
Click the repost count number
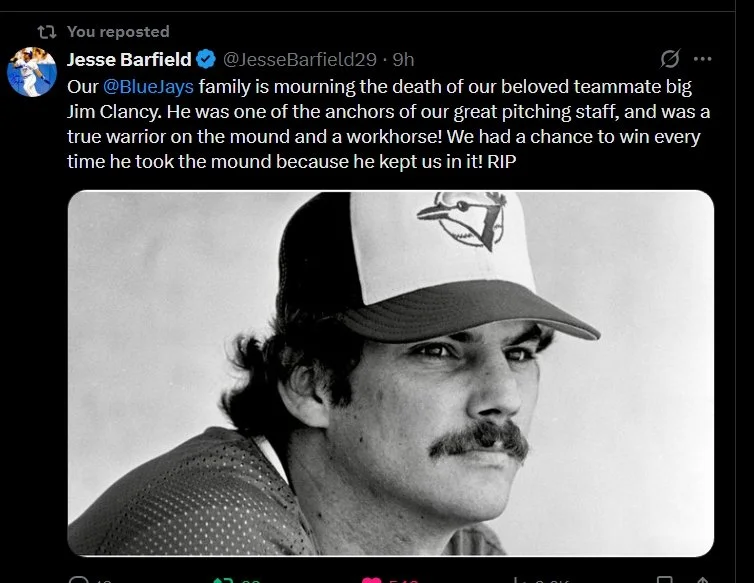point(248,579)
